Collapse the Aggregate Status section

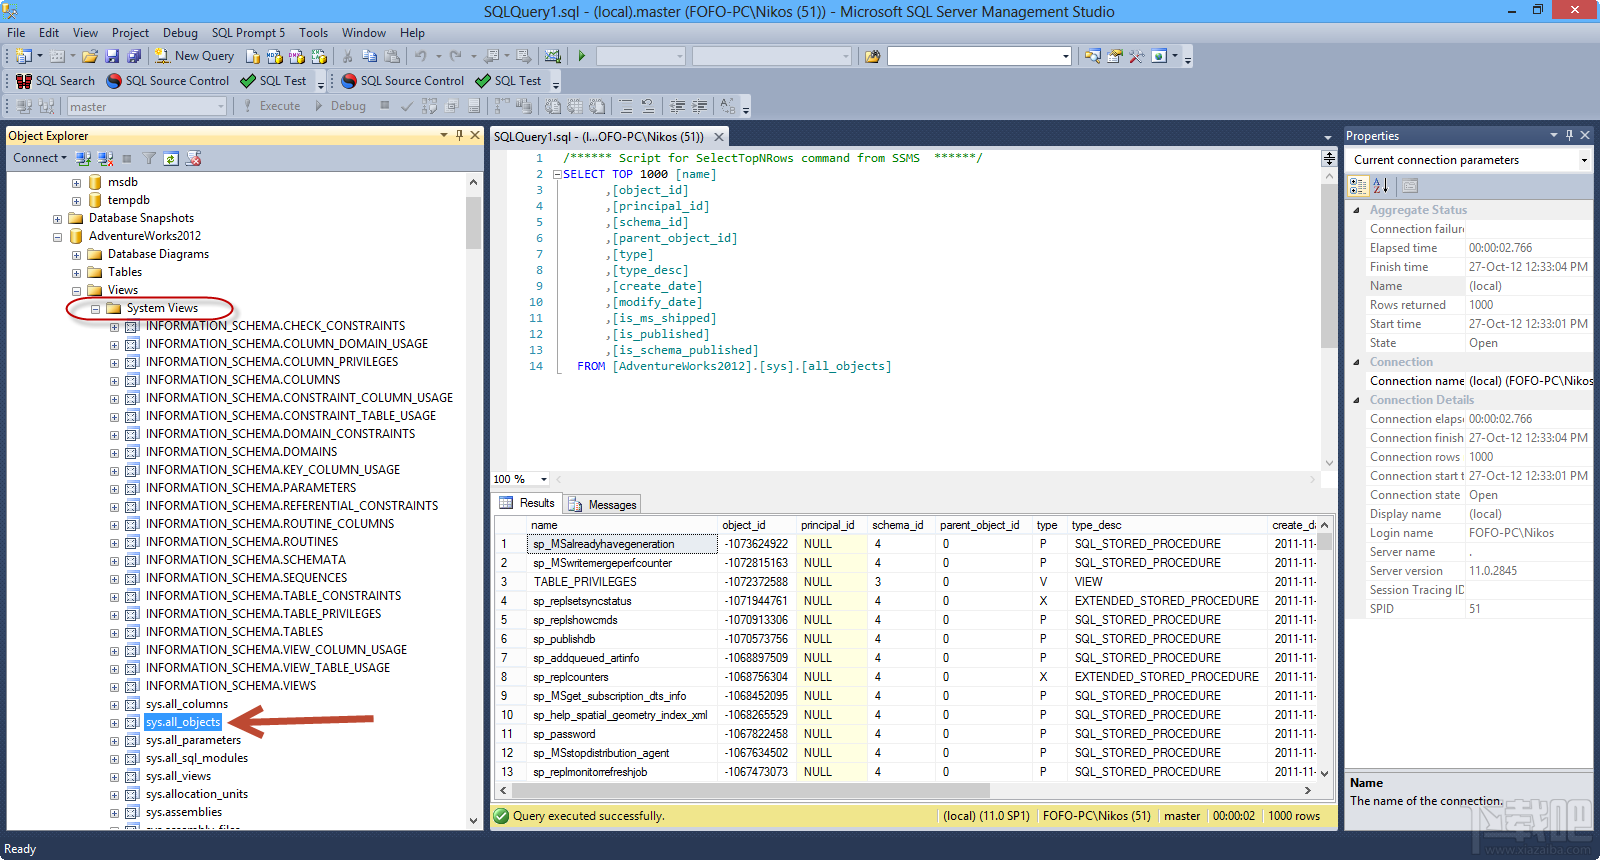(x=1356, y=210)
